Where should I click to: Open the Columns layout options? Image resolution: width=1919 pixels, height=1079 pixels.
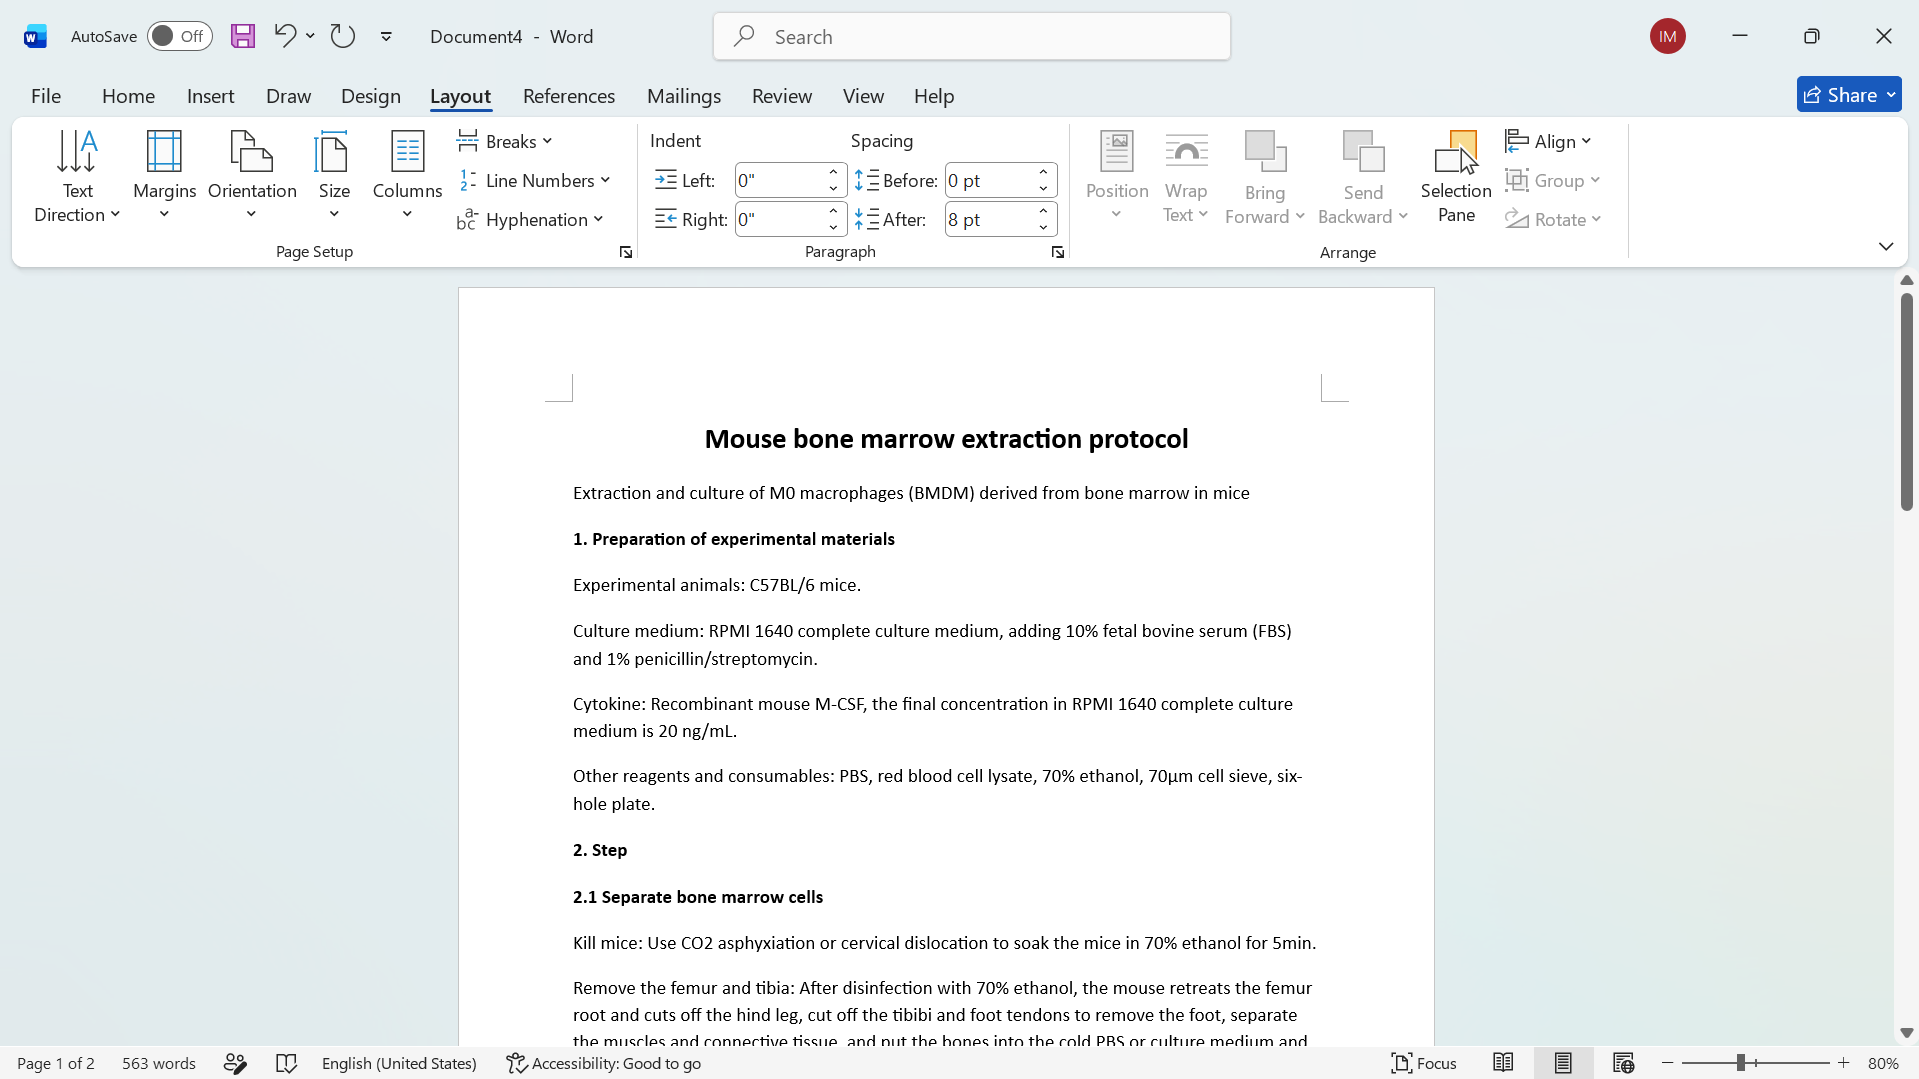coord(407,176)
